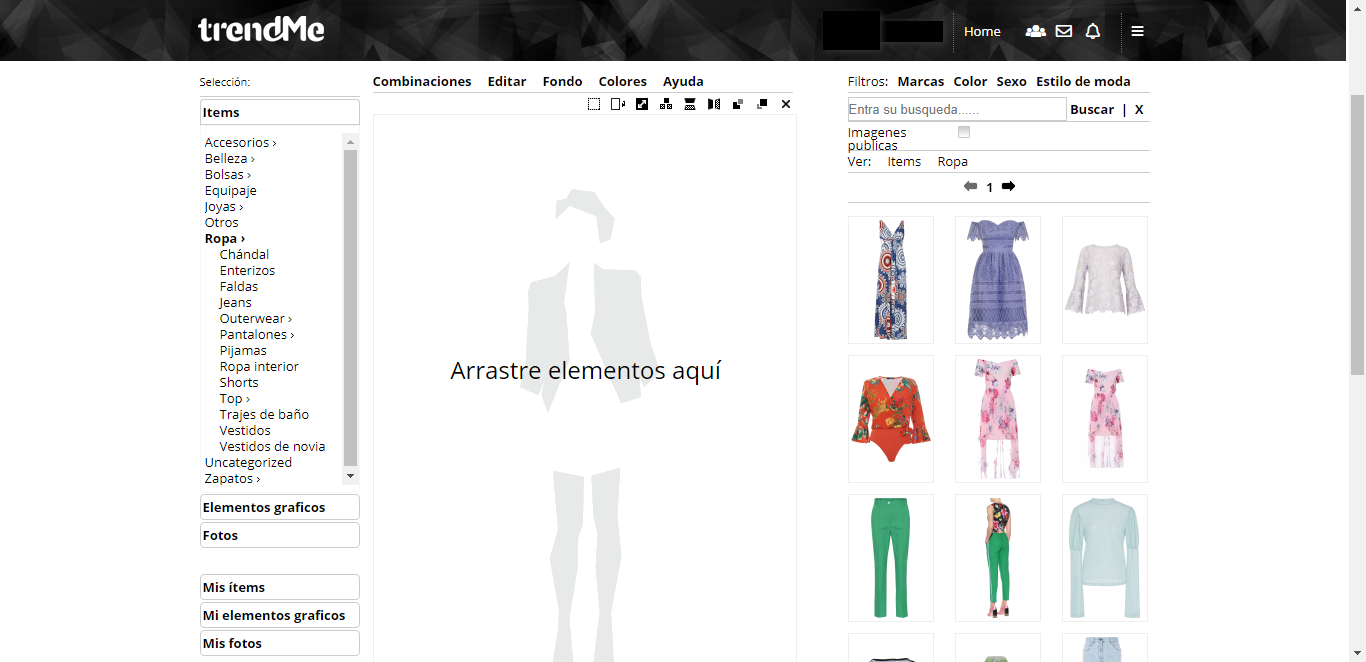Screen dimensions: 1366x662
Task: Expand the Outerwear subcategory
Action: coord(254,318)
